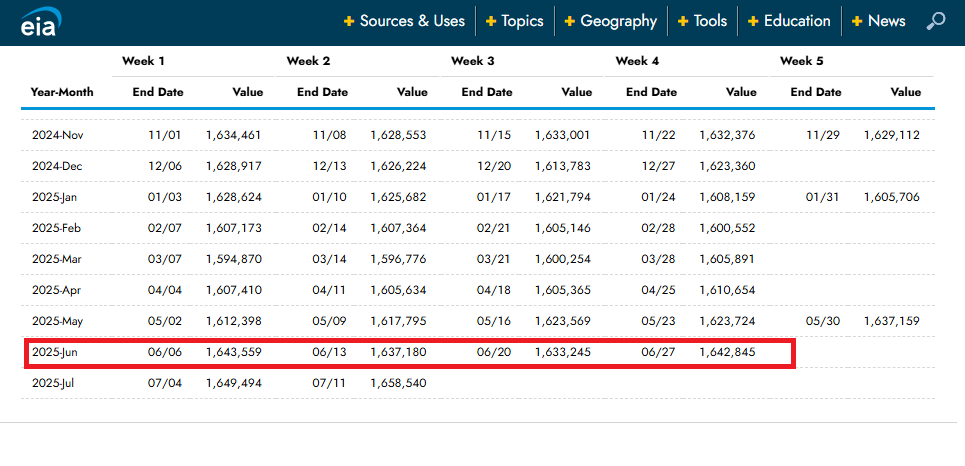
Task: Click the 1,658,540 value for 07/11
Action: click(x=398, y=383)
